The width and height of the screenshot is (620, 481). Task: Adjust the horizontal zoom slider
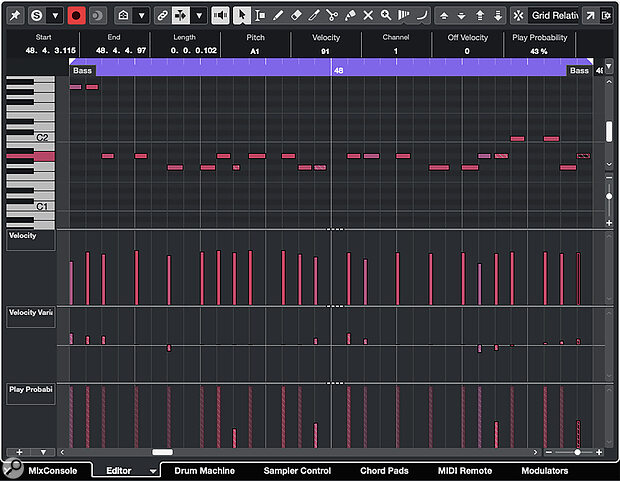[x=577, y=452]
